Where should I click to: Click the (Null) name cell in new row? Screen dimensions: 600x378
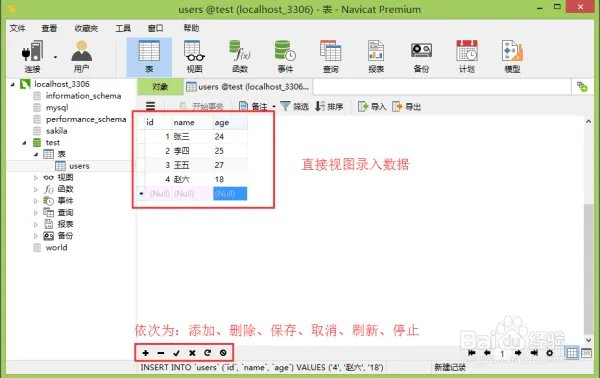[192, 194]
